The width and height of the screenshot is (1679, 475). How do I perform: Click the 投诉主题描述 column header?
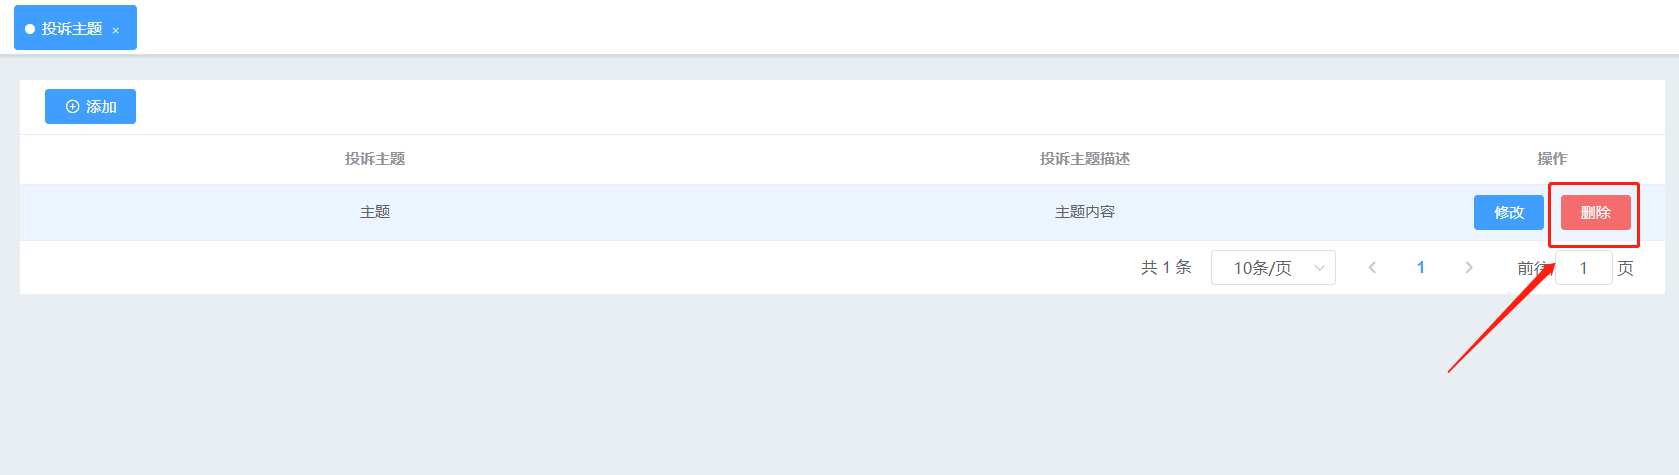[1085, 159]
